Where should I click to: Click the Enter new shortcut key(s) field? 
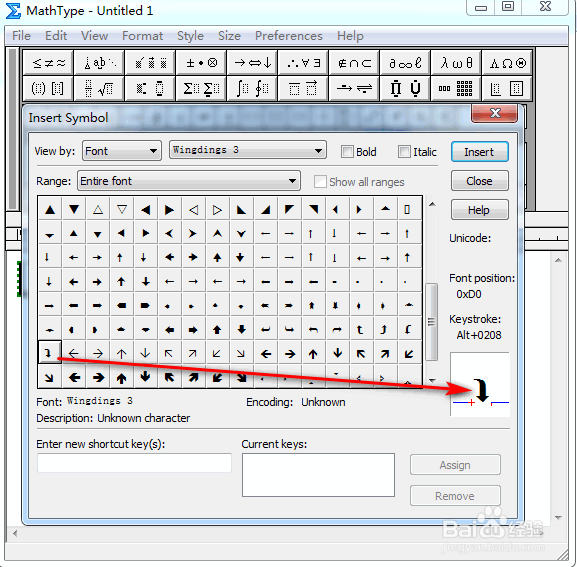(134, 463)
